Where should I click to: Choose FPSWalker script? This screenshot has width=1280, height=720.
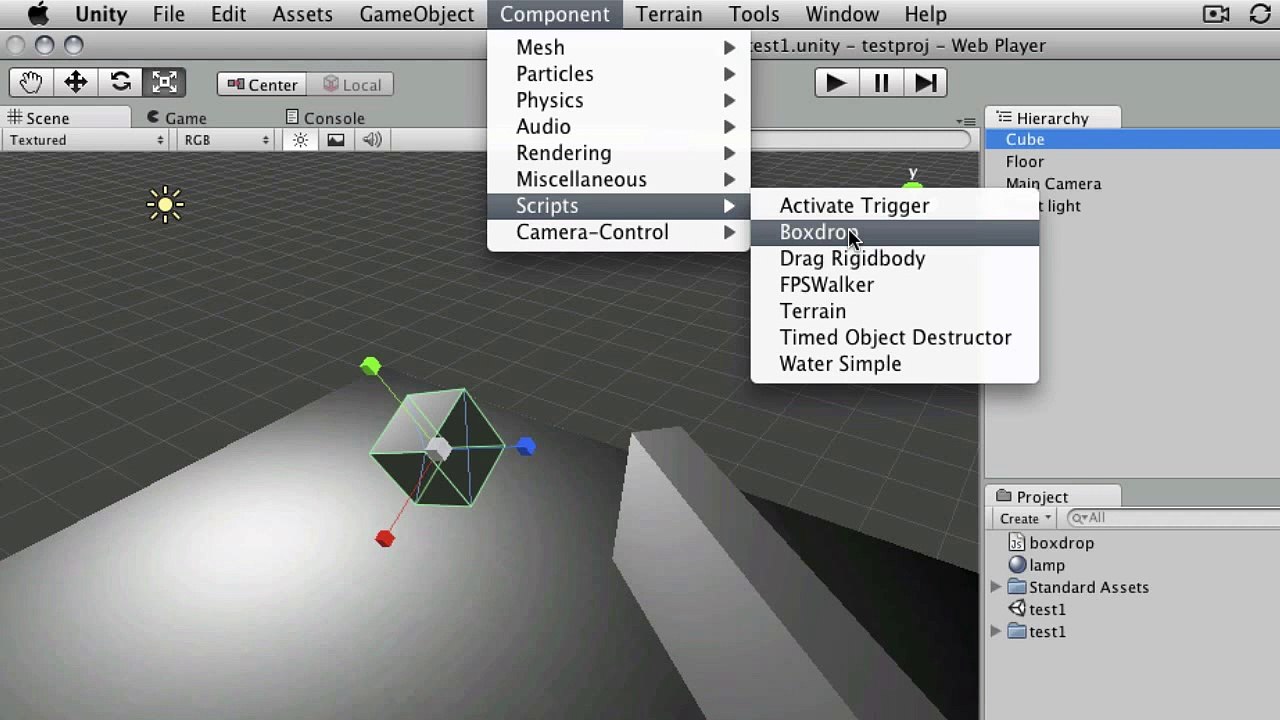click(x=895, y=285)
